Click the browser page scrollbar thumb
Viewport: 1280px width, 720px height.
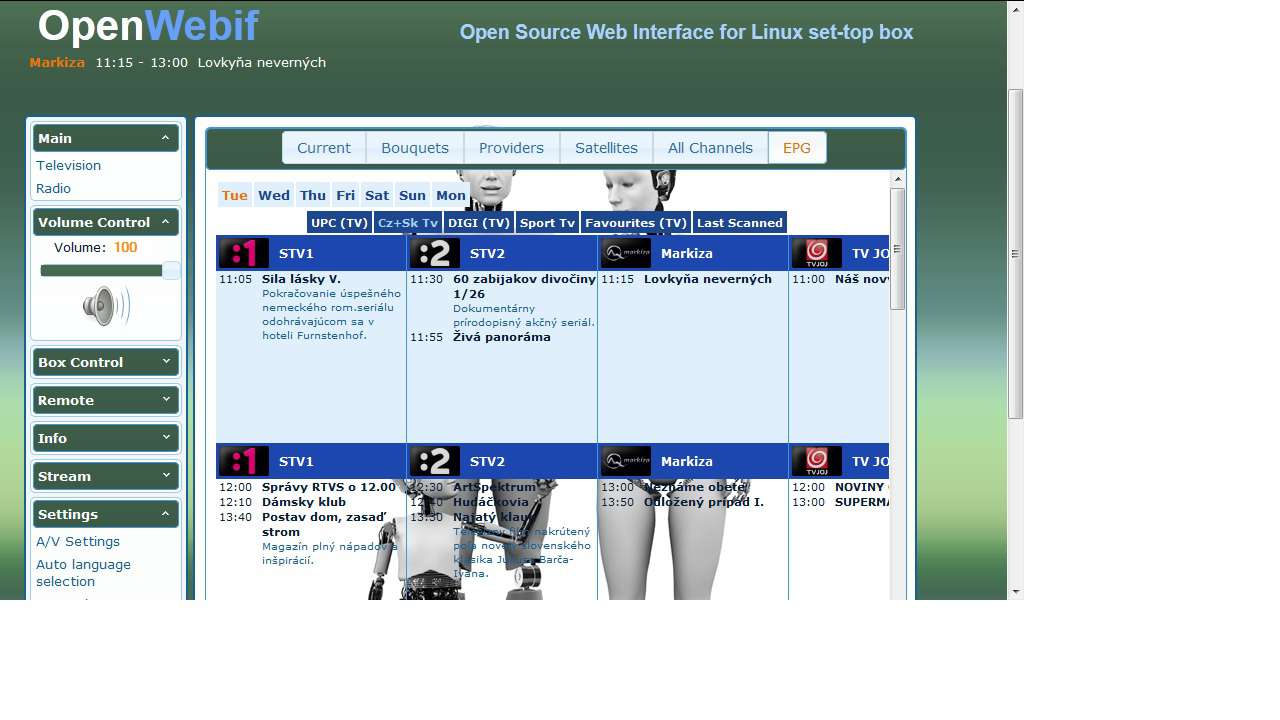1016,254
